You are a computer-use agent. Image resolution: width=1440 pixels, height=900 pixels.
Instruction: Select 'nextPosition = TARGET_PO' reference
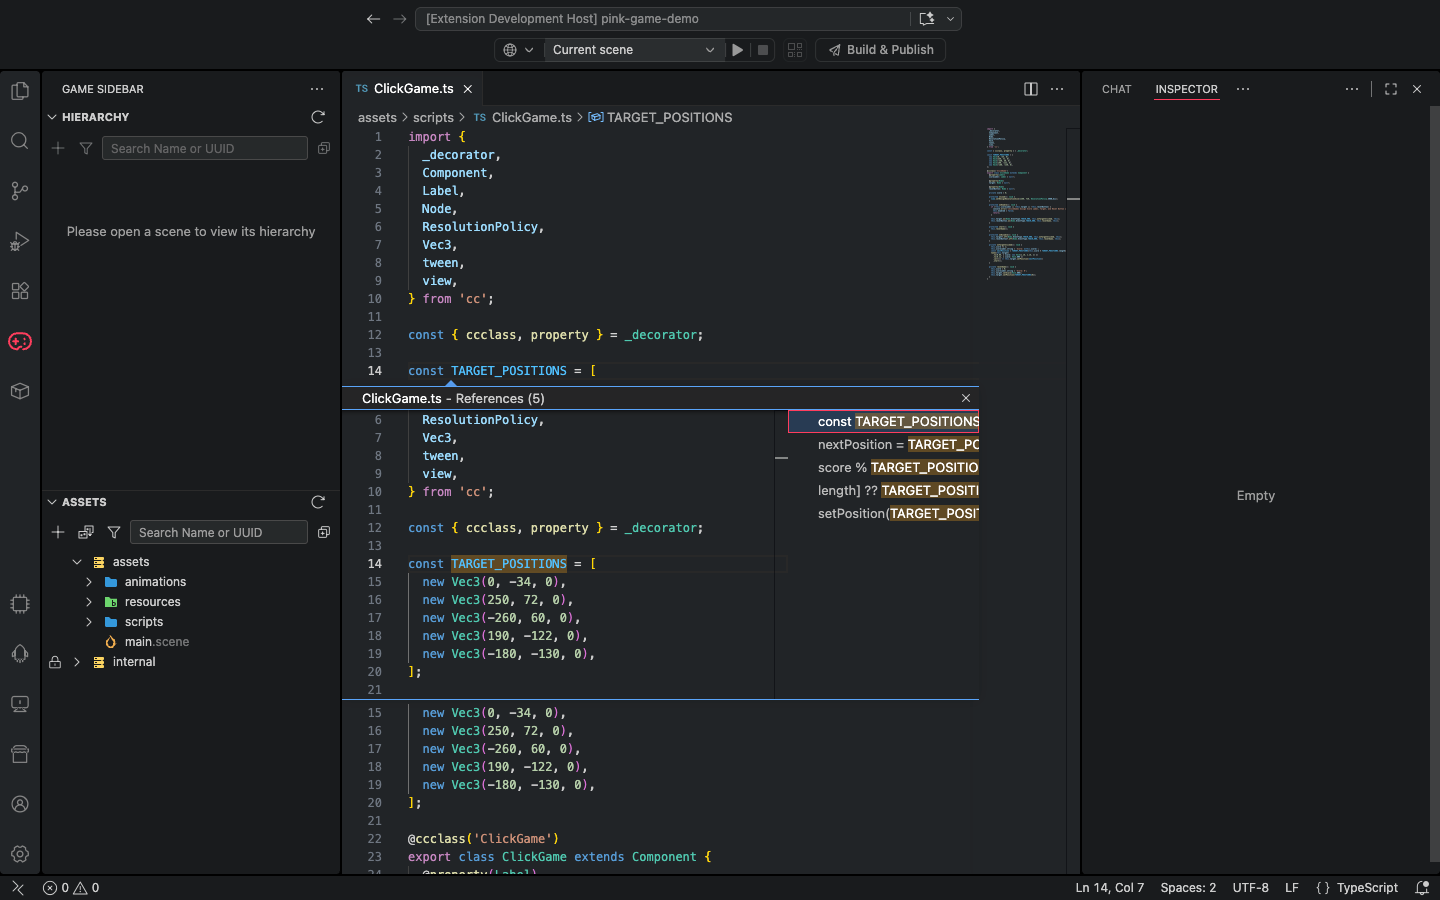click(884, 444)
